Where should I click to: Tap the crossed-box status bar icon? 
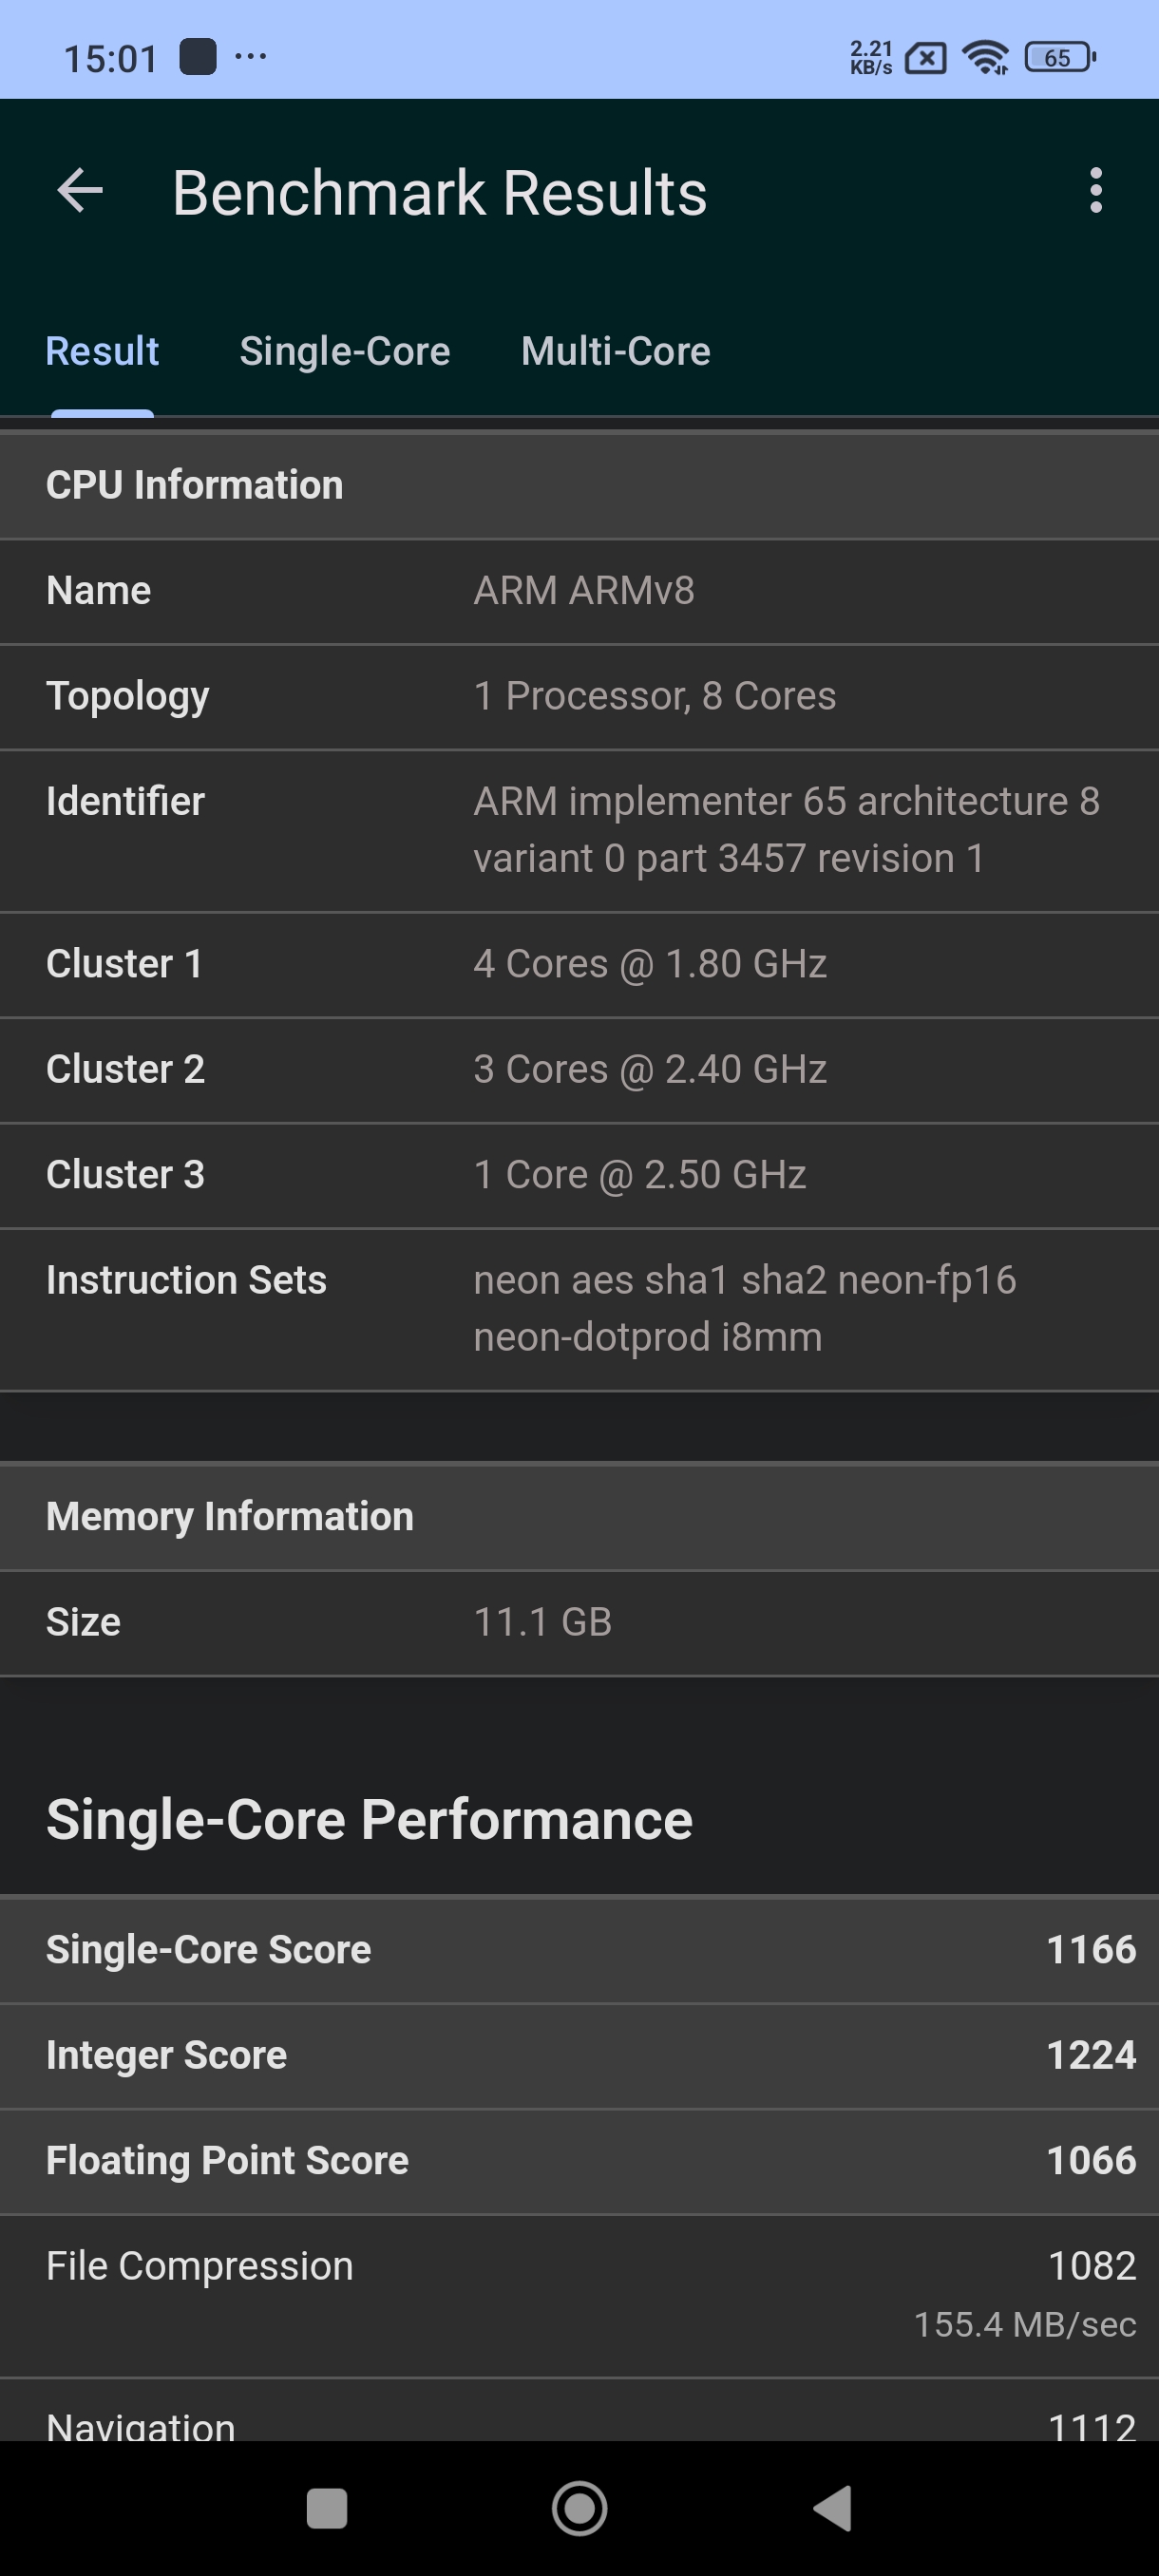point(926,59)
